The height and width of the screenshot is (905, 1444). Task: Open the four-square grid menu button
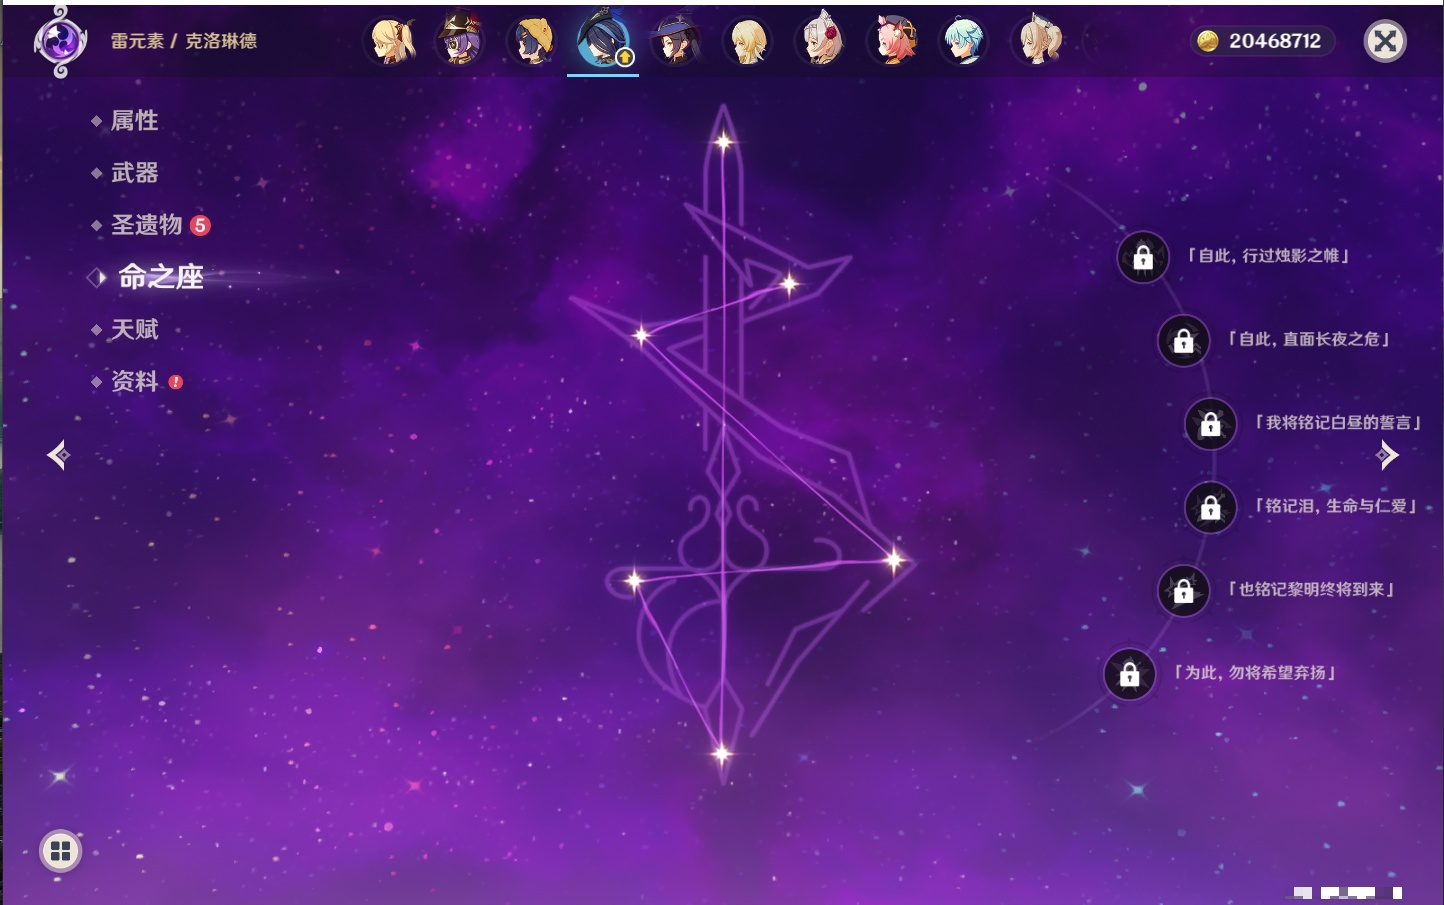tap(60, 851)
